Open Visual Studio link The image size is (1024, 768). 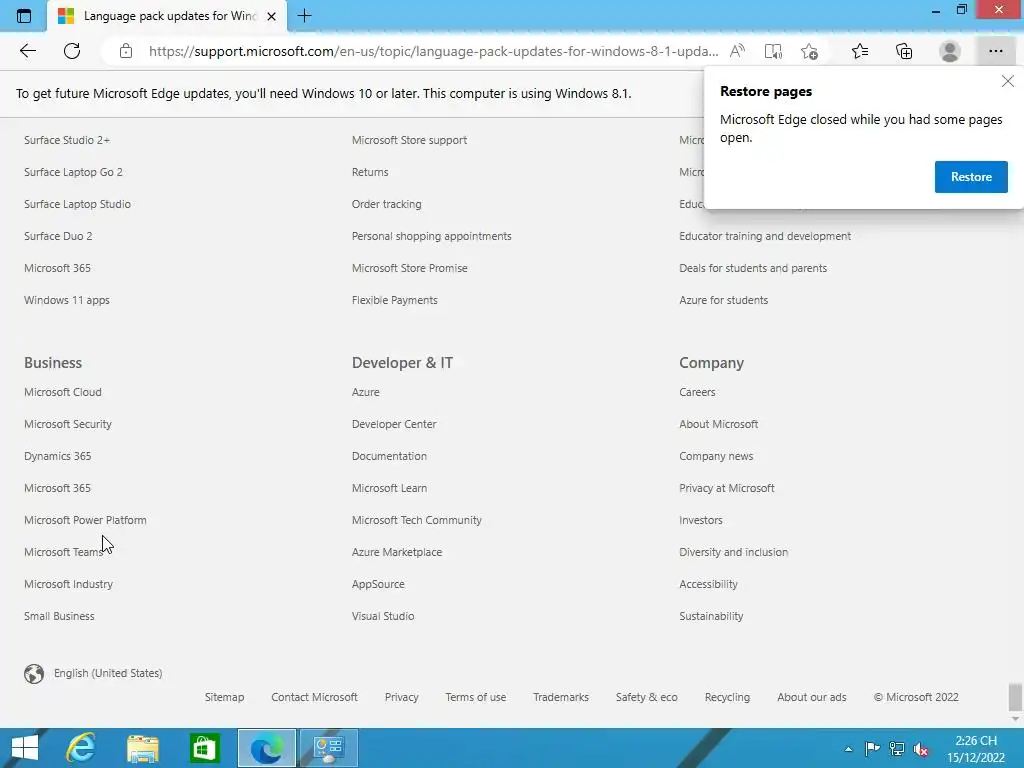383,616
